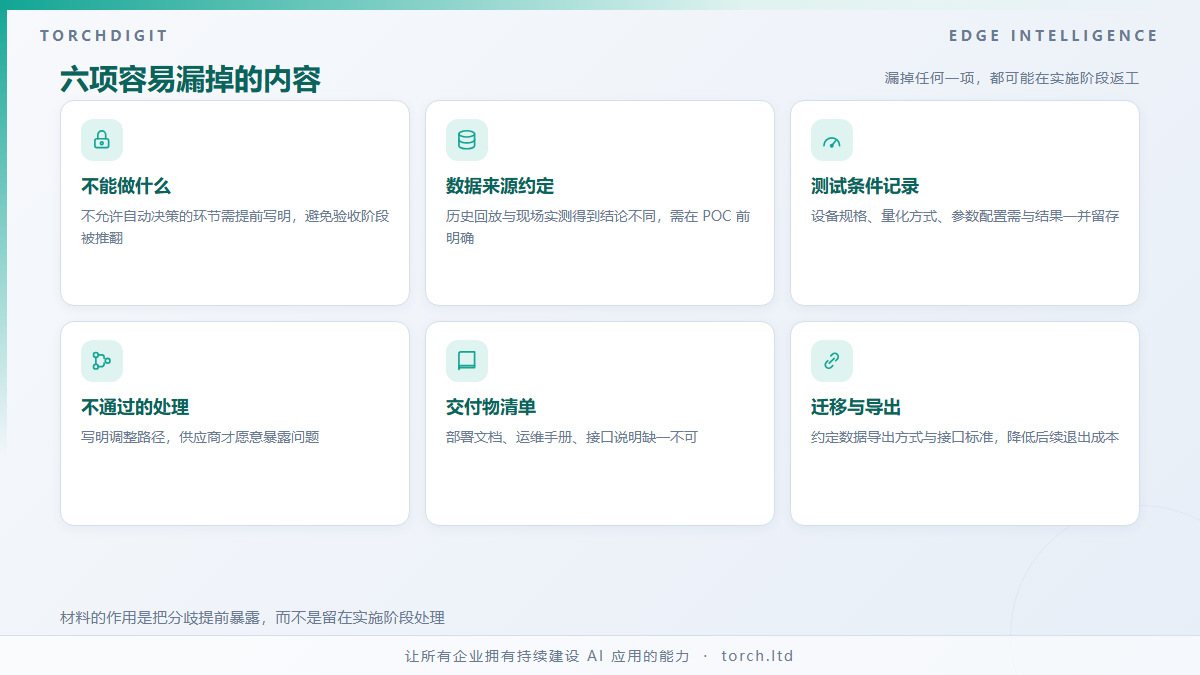Screen dimensions: 1200x675
Task: Click the subtitle 漏掉任何一项，都可能在实施阶段返工
Action: click(x=1012, y=78)
